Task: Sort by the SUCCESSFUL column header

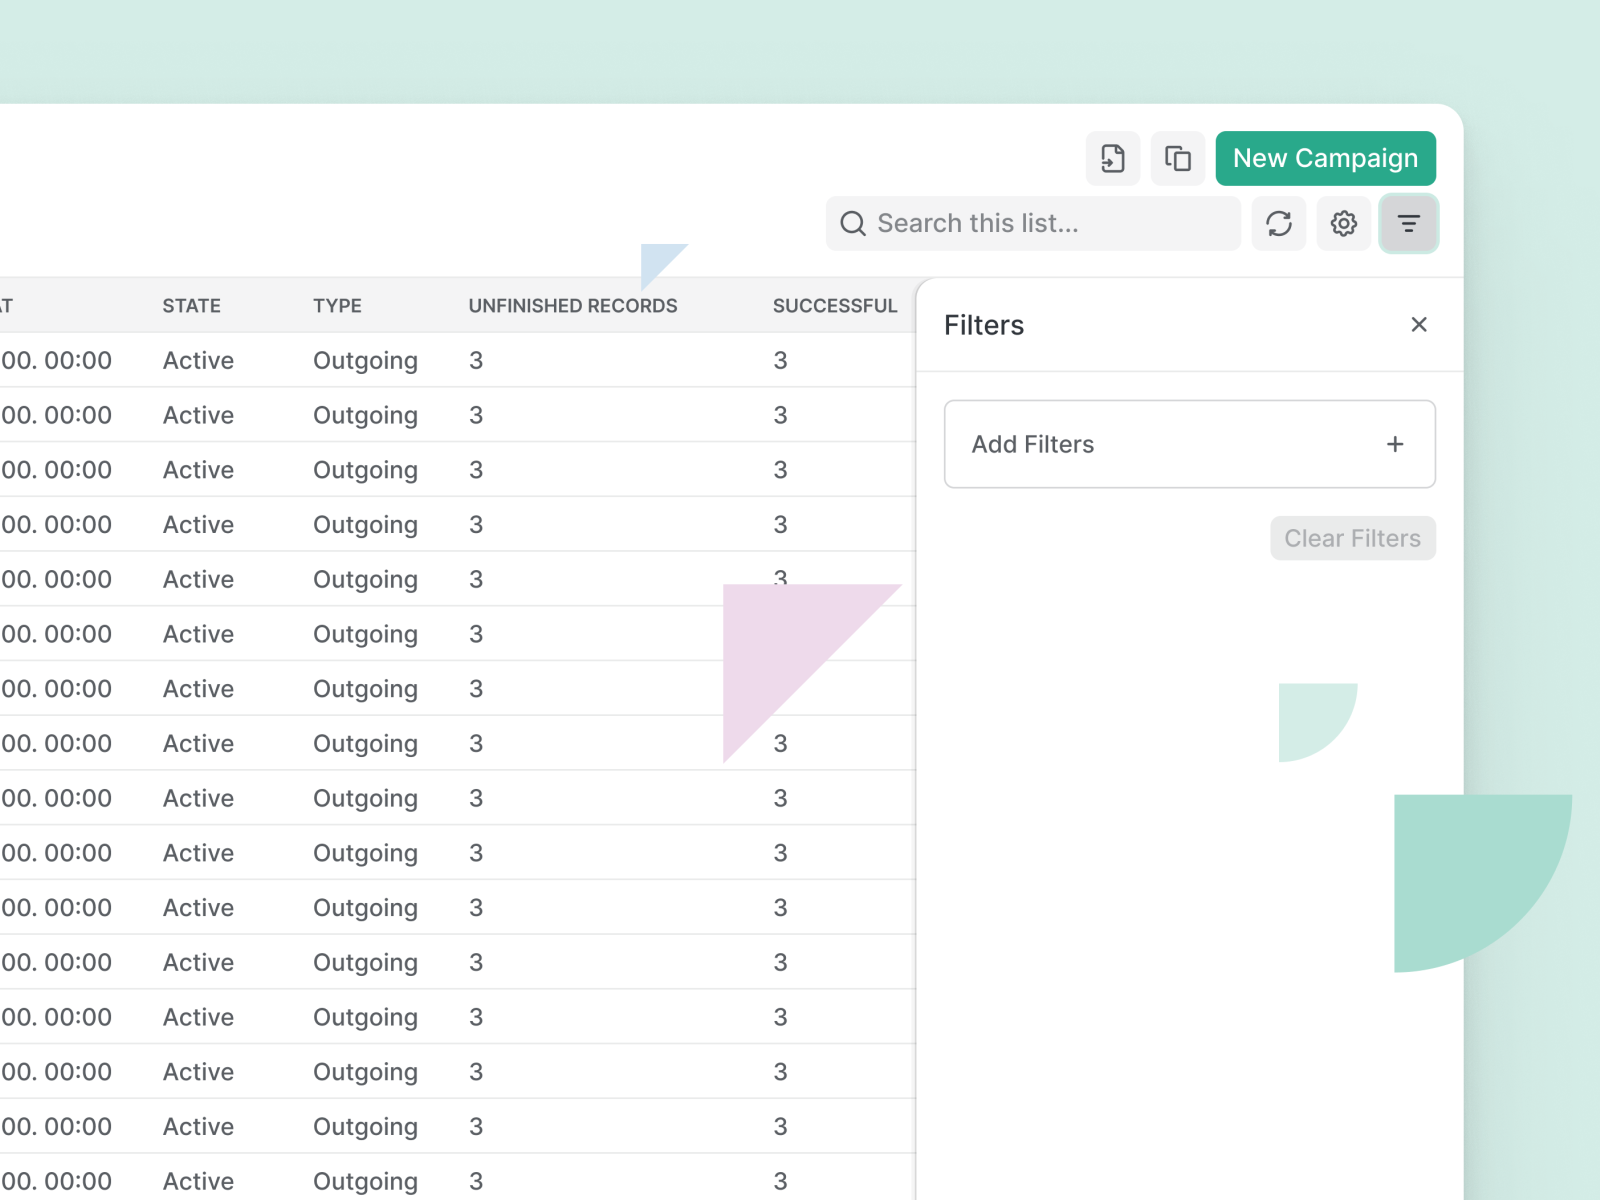Action: point(835,305)
